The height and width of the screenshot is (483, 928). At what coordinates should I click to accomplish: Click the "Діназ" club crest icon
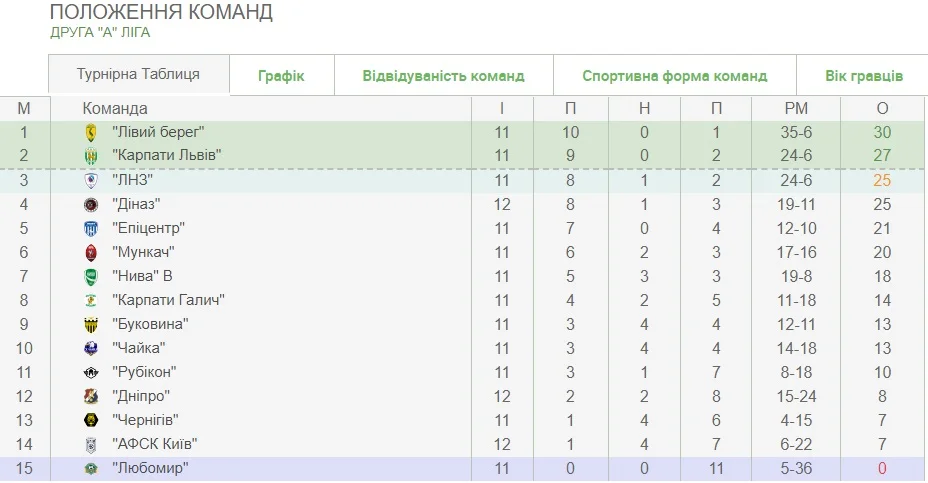tap(91, 204)
